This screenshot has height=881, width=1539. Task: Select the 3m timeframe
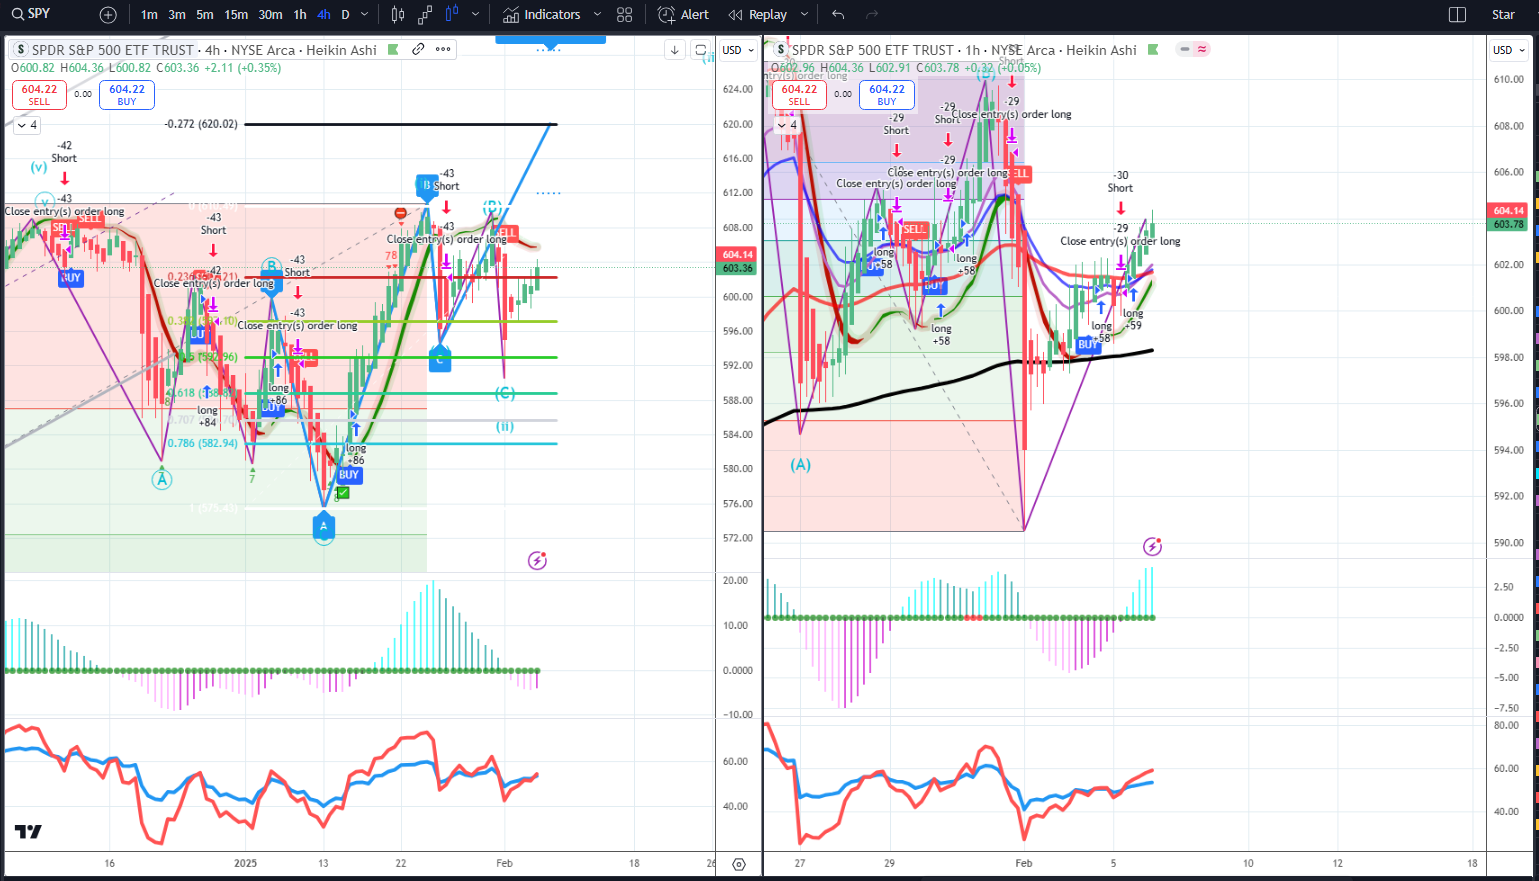[x=177, y=15]
